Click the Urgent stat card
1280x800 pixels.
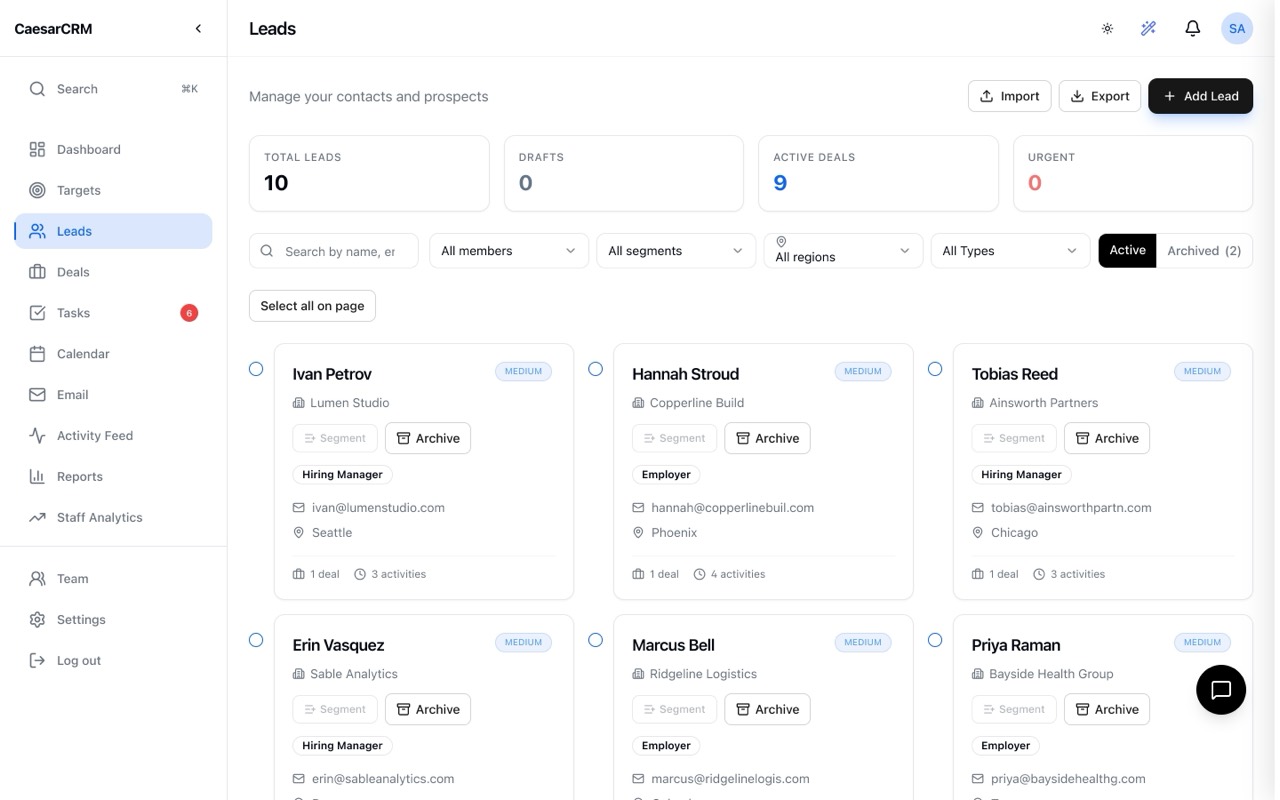click(1133, 173)
